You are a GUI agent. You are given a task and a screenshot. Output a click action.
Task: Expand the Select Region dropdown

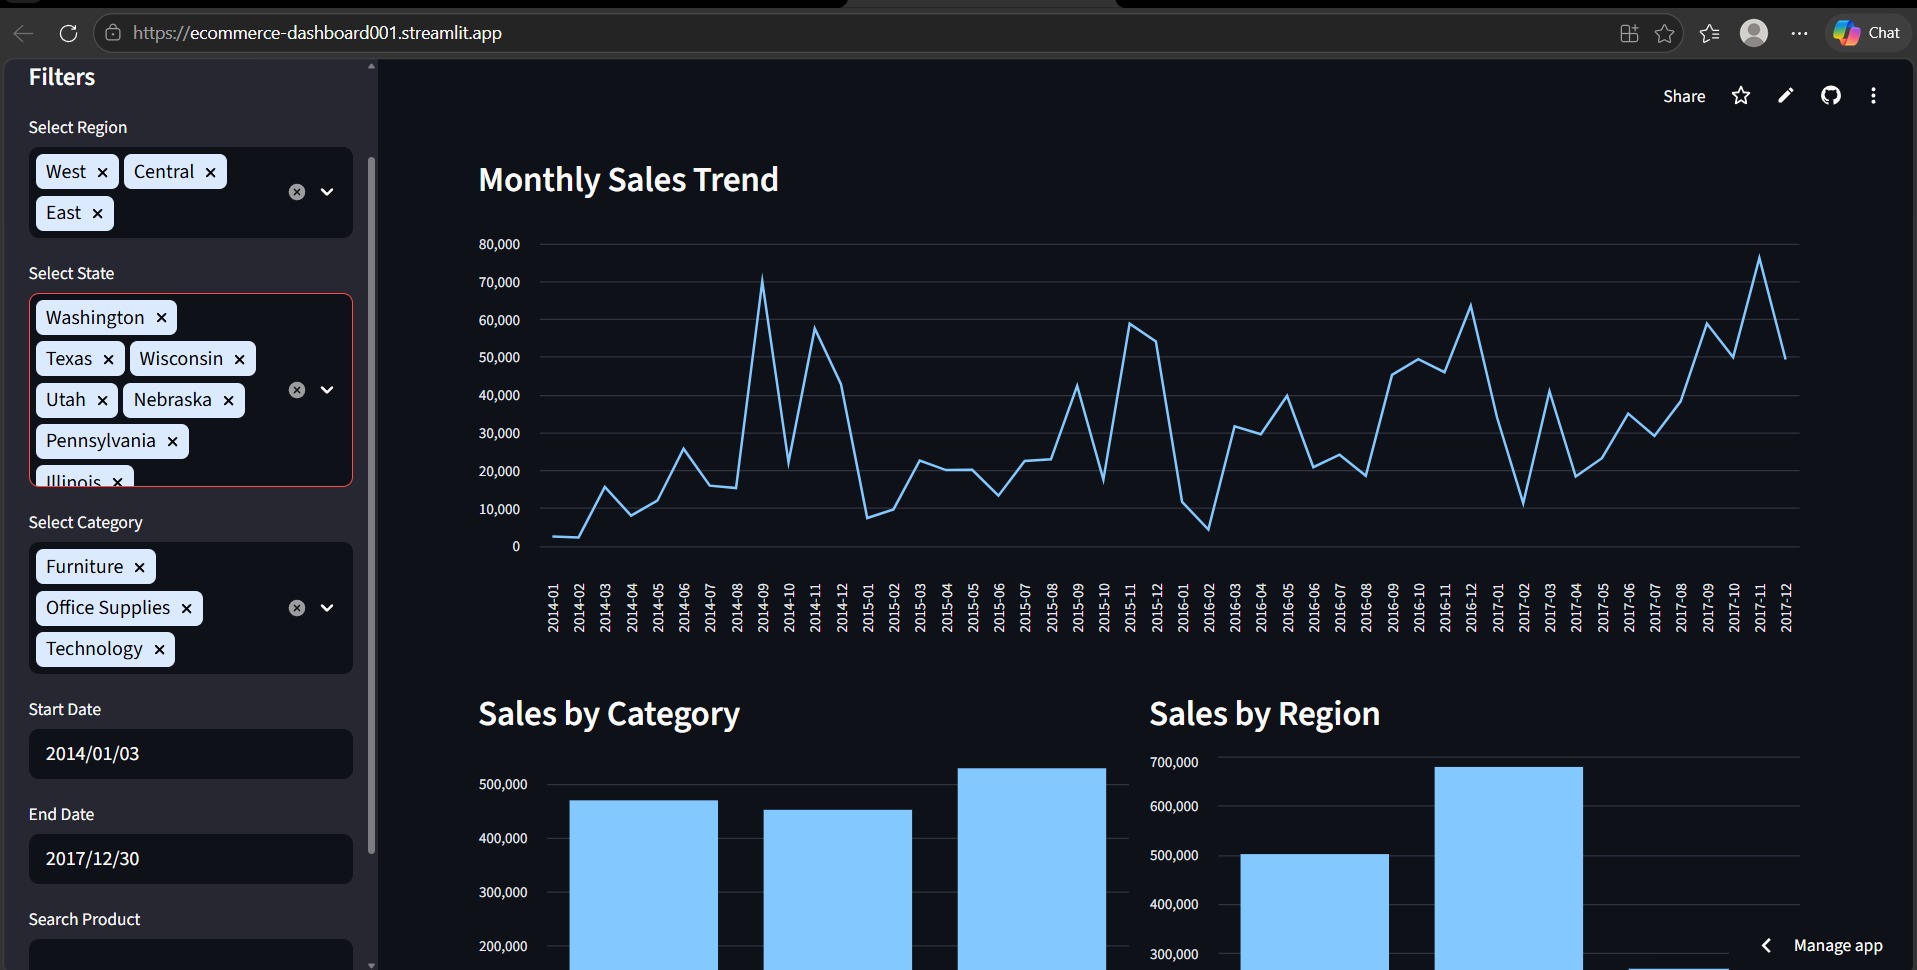pos(327,192)
